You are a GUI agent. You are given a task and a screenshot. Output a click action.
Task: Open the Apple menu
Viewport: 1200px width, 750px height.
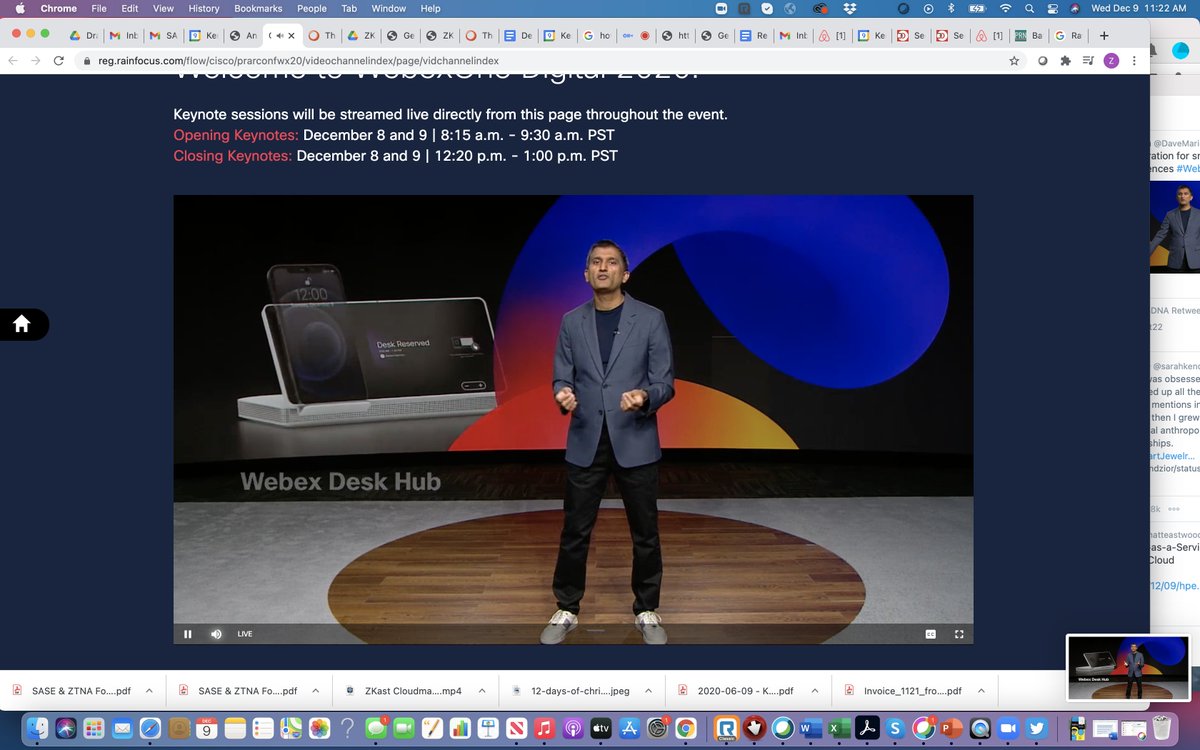[x=18, y=8]
